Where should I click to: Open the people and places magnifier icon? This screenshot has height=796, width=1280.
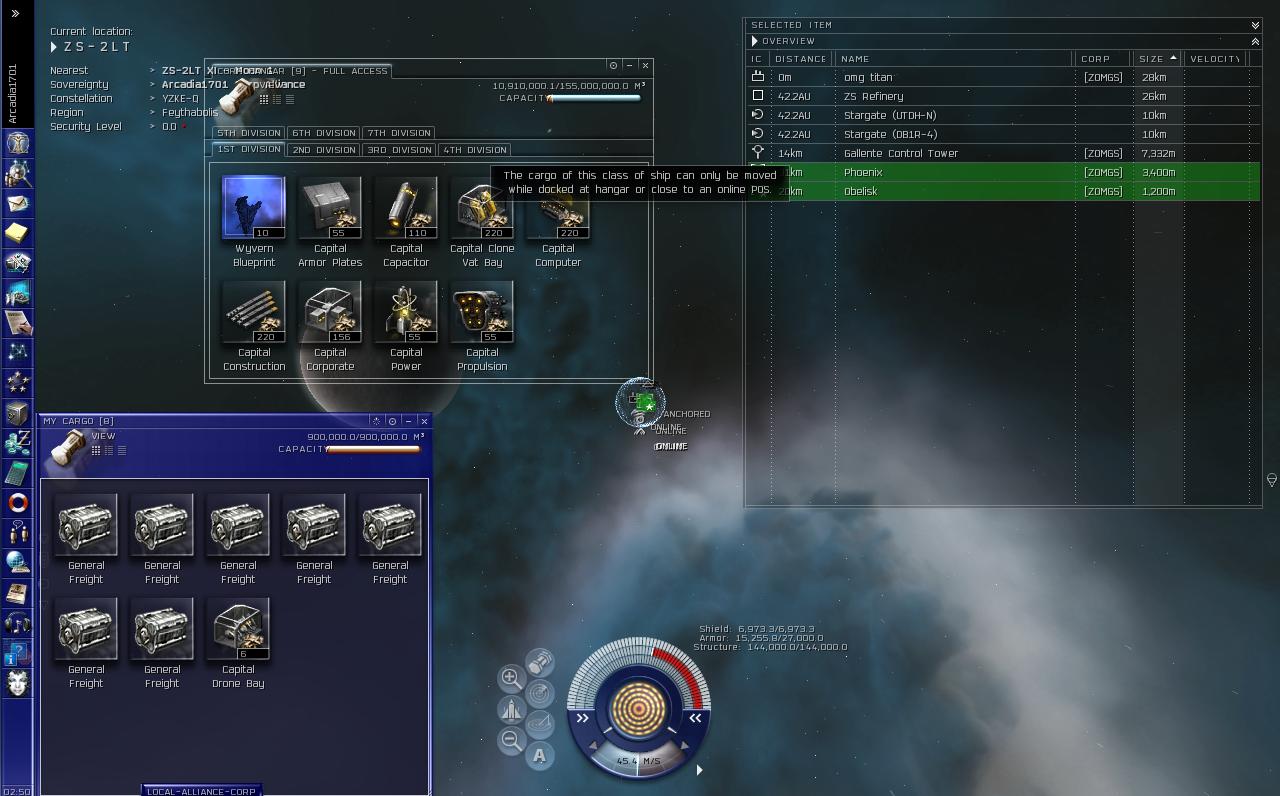pyautogui.click(x=18, y=173)
